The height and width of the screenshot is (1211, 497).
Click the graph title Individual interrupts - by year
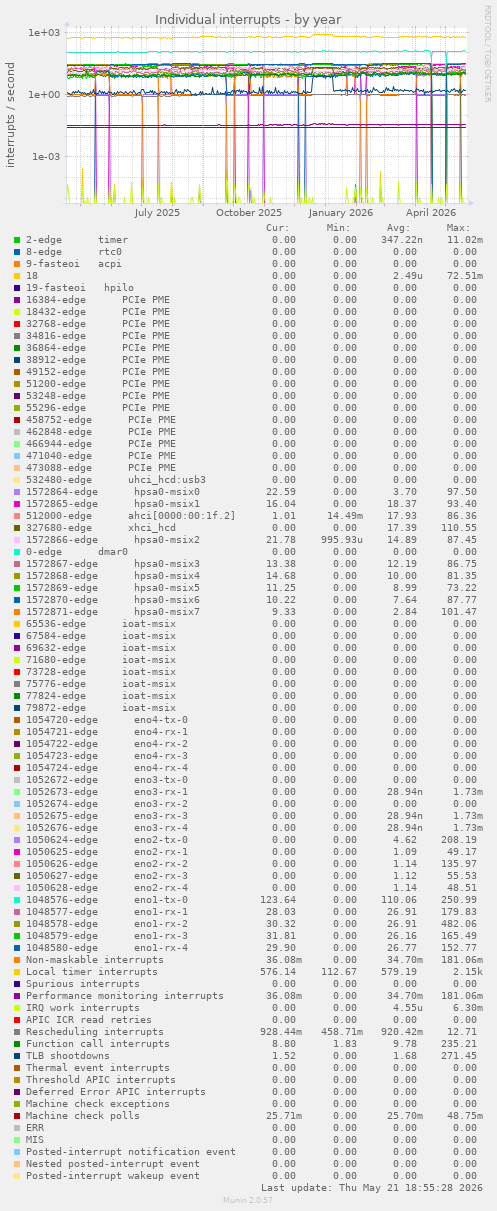248,20
